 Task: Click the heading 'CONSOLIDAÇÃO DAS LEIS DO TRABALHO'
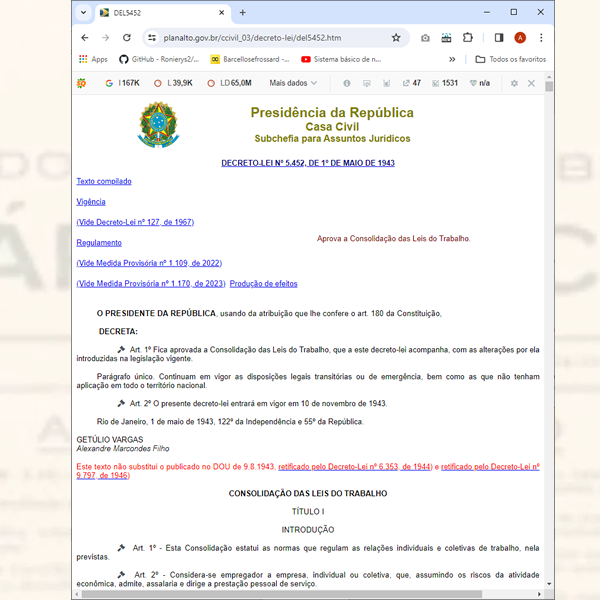tap(308, 494)
